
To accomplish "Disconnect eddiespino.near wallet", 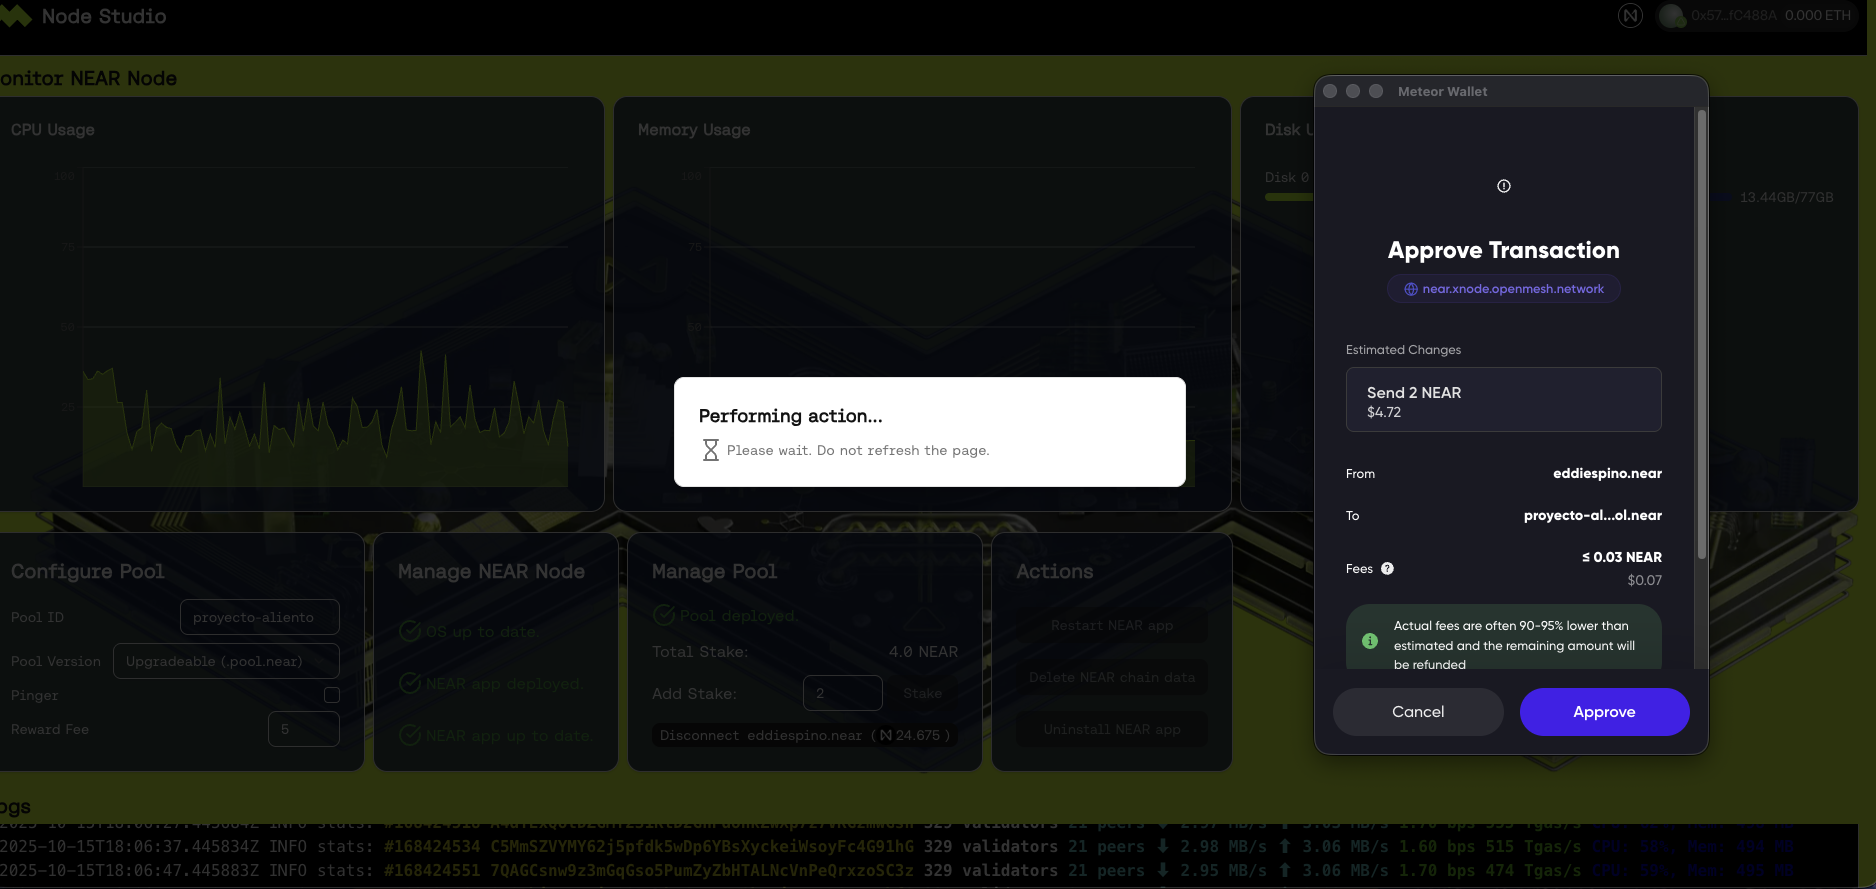I will 804,735.
